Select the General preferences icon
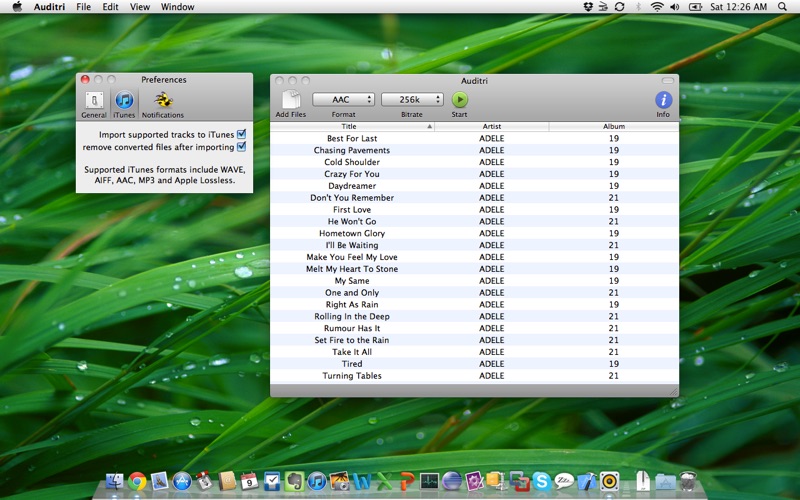800x500 pixels. click(94, 100)
